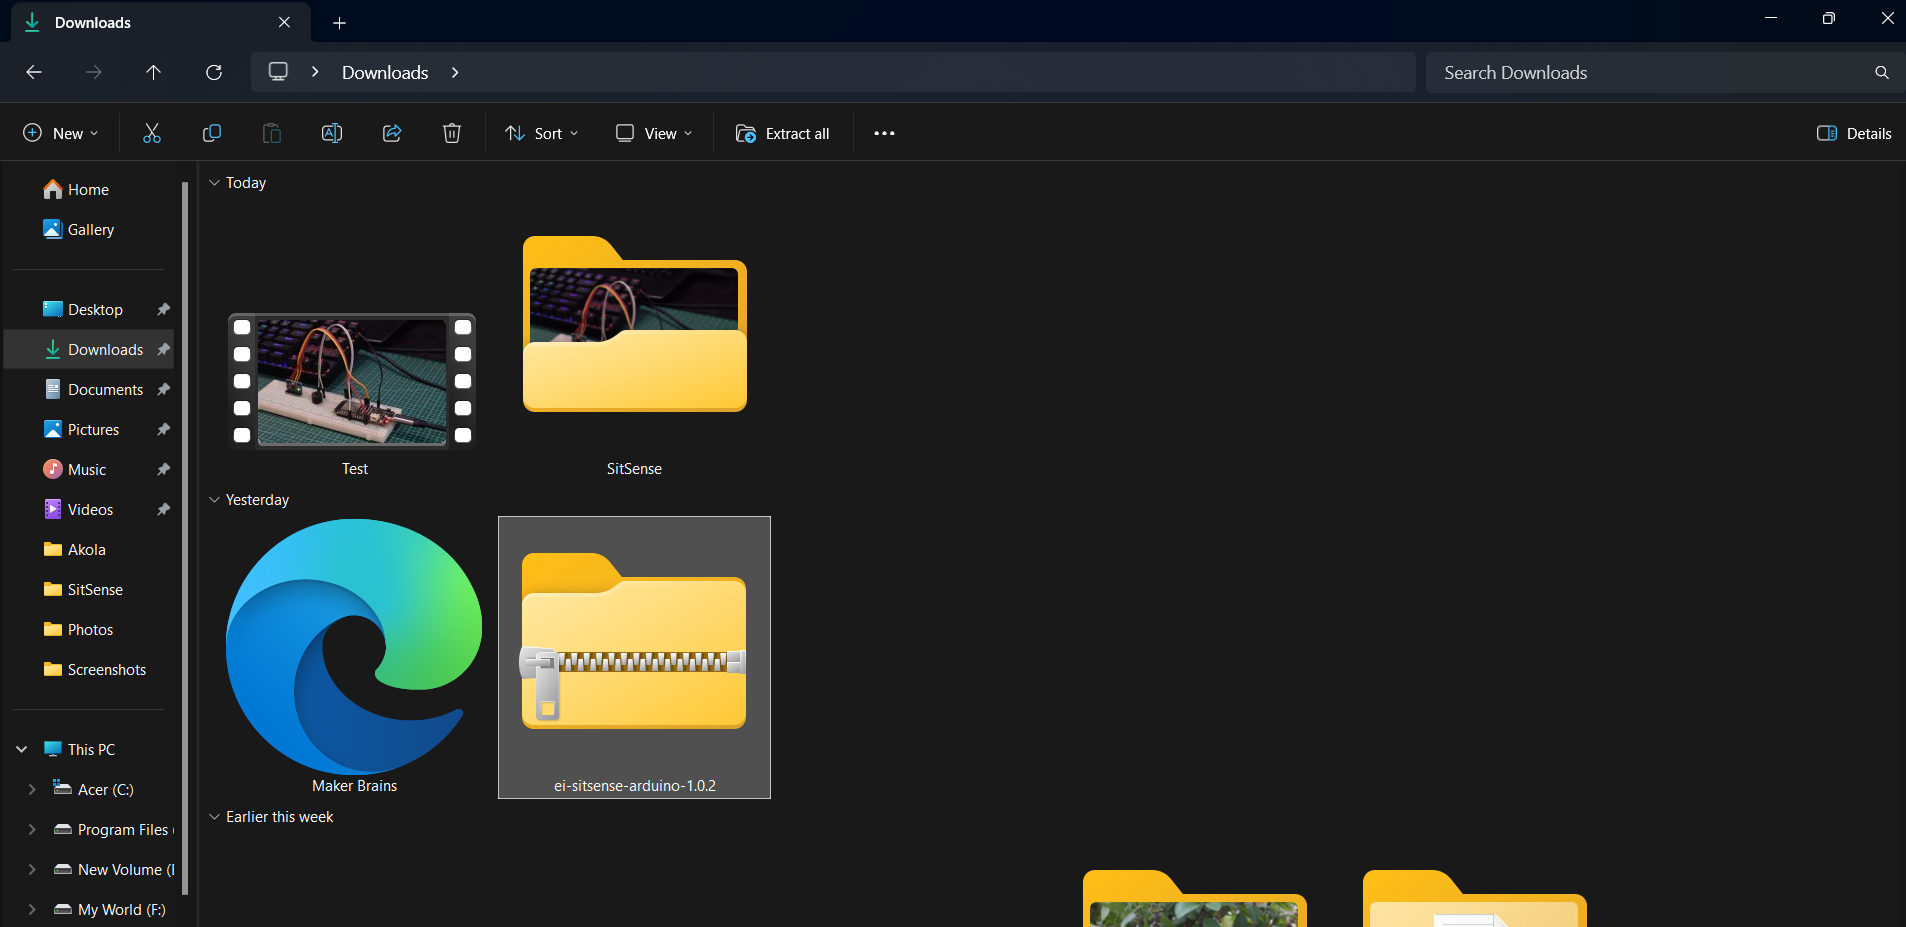Expand the Program Files drive node
1906x927 pixels.
32,830
